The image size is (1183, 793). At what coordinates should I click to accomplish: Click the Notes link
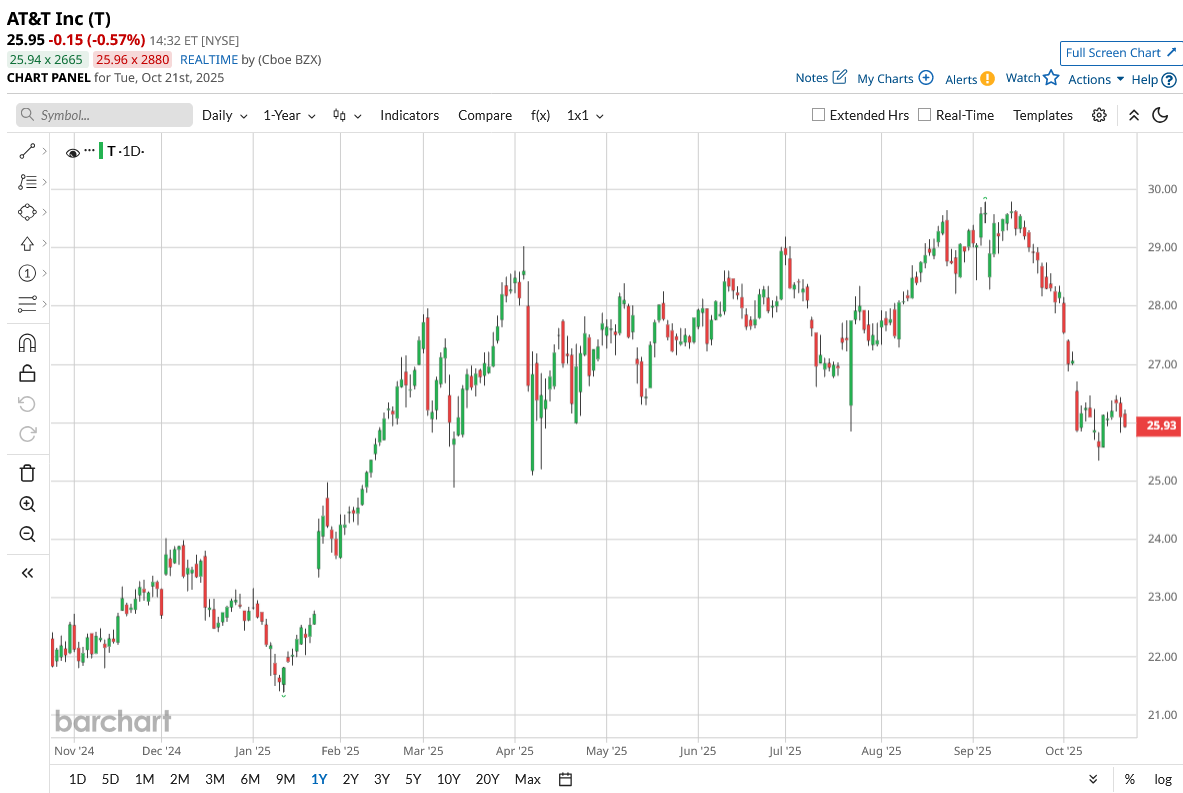coord(811,78)
